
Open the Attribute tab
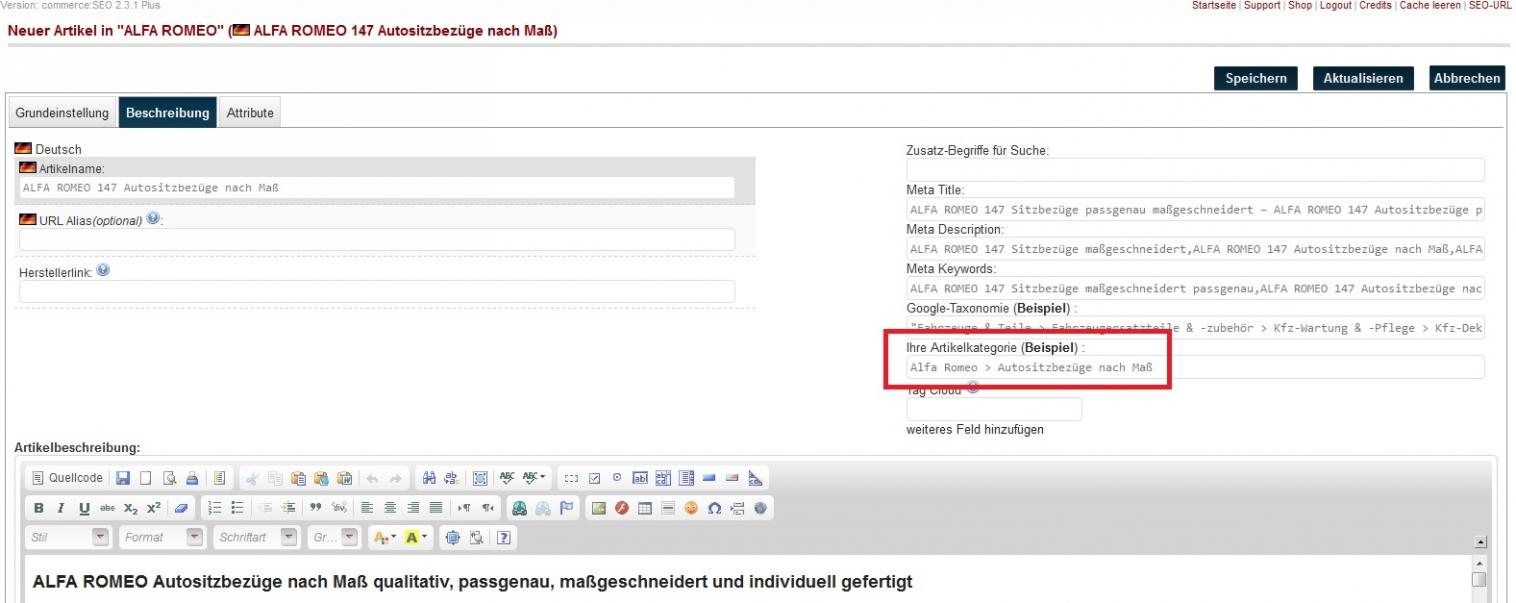[x=250, y=113]
